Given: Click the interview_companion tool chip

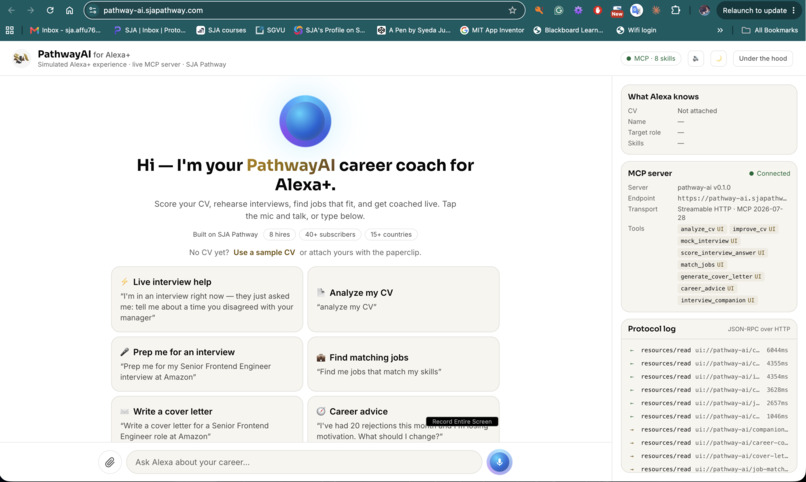Looking at the screenshot, I should (x=717, y=300).
